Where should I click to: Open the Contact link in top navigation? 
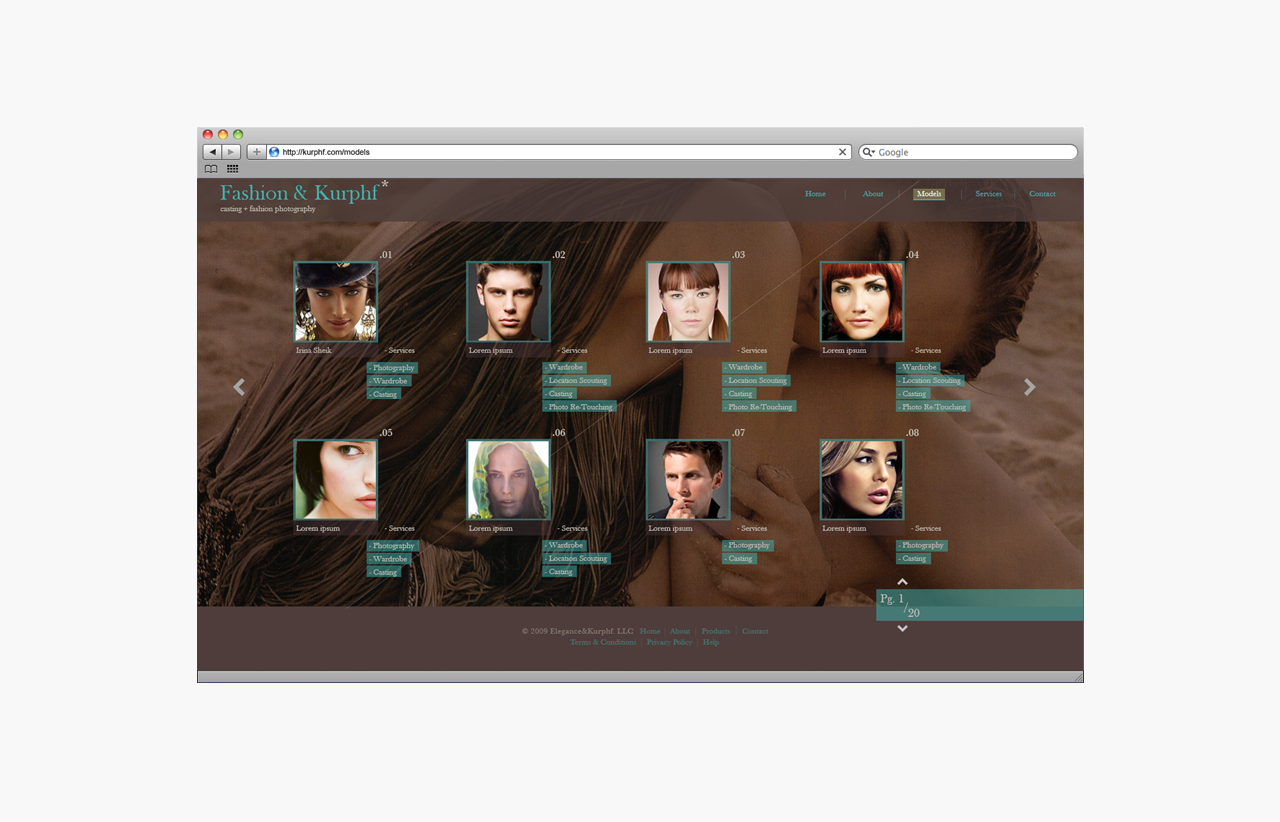[1042, 194]
